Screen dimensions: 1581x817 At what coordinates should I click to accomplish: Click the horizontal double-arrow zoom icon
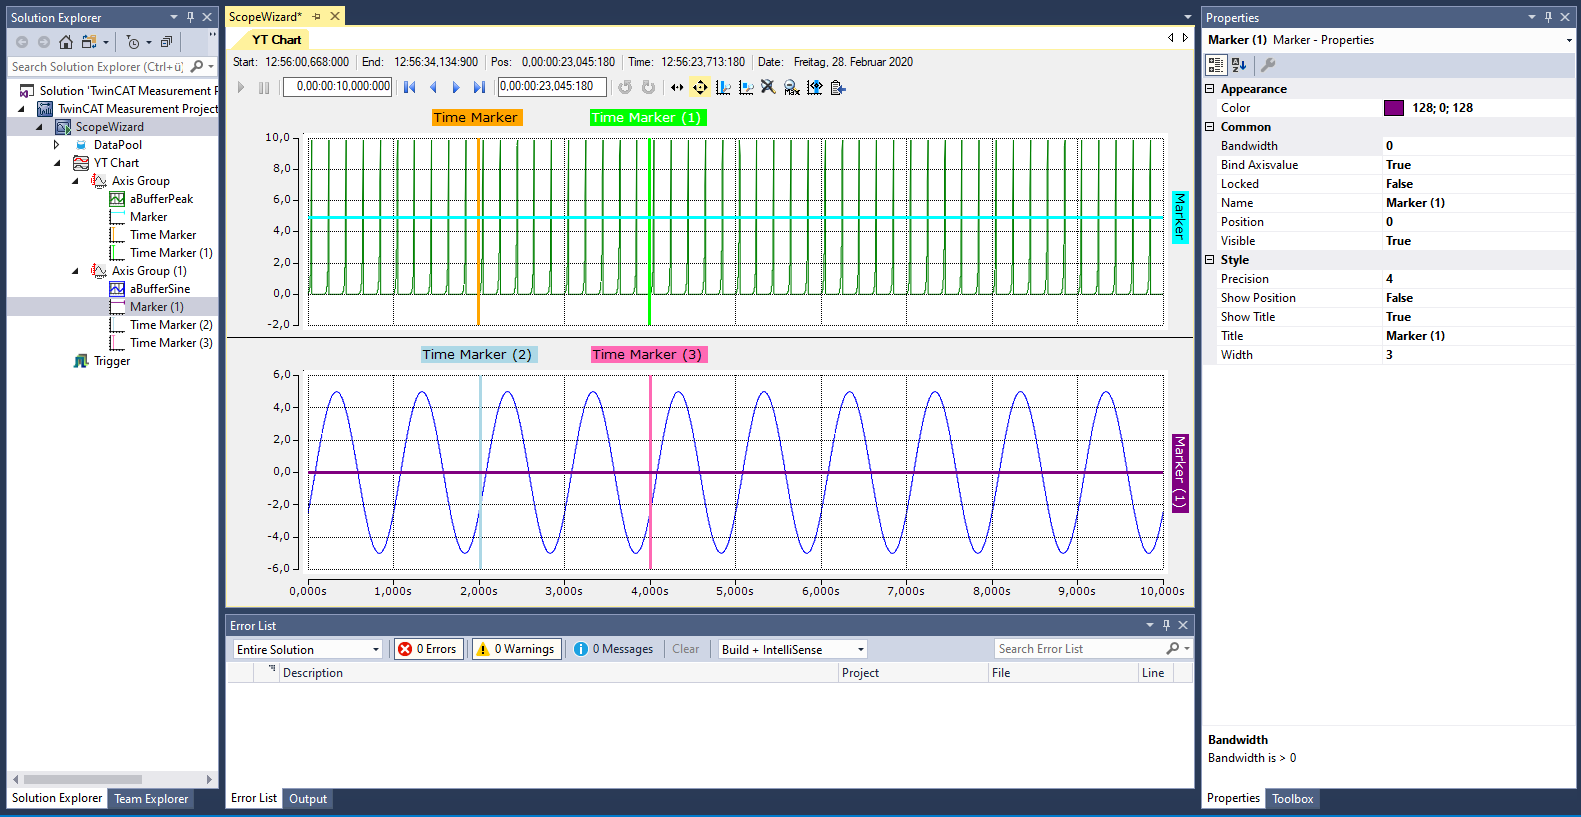click(677, 88)
